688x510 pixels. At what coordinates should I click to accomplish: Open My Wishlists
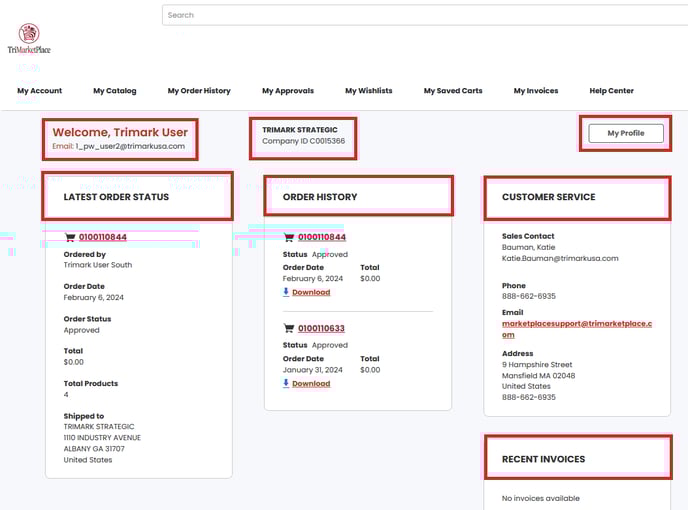pyautogui.click(x=369, y=91)
